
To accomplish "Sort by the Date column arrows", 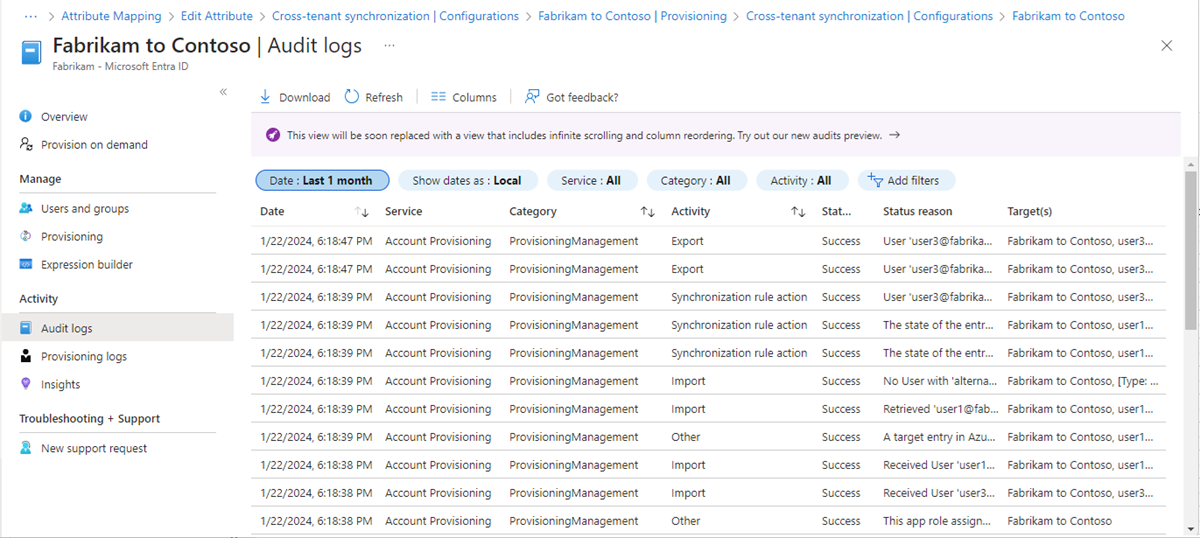I will tap(362, 212).
